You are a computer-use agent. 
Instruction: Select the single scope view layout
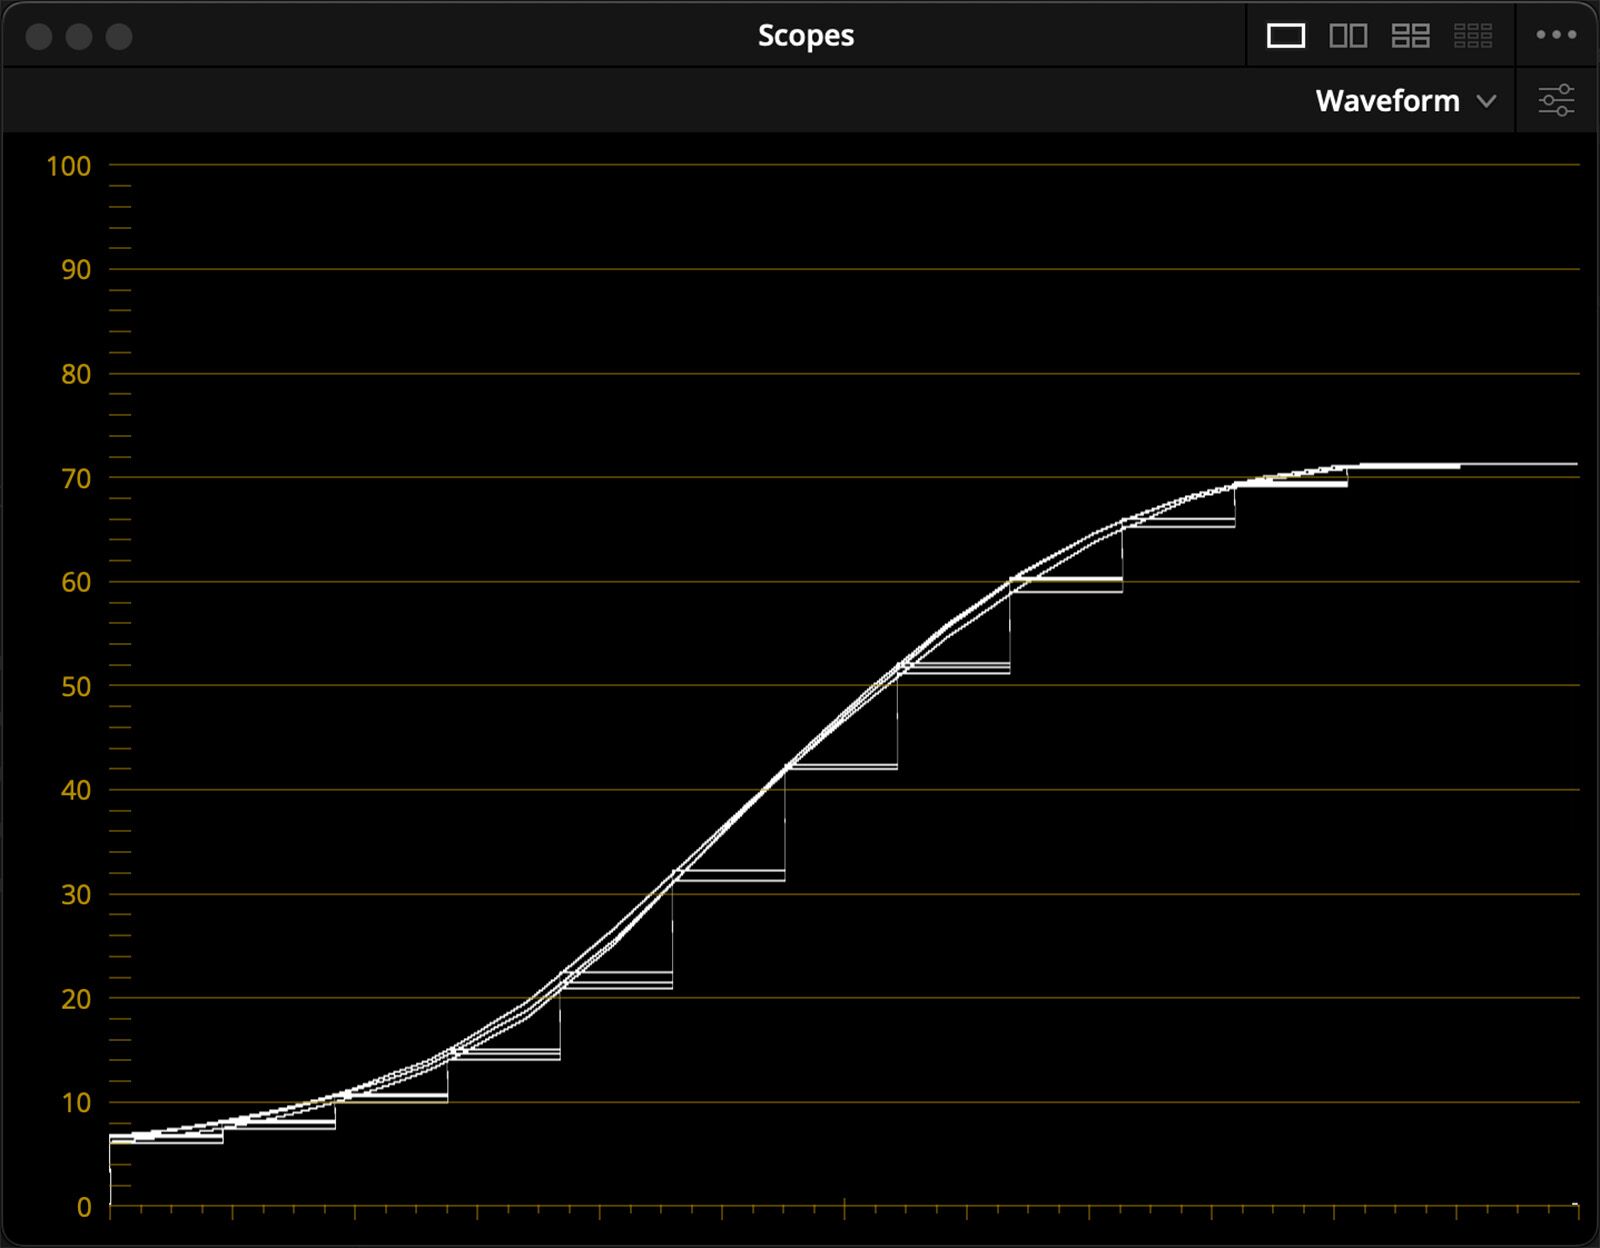pyautogui.click(x=1285, y=36)
